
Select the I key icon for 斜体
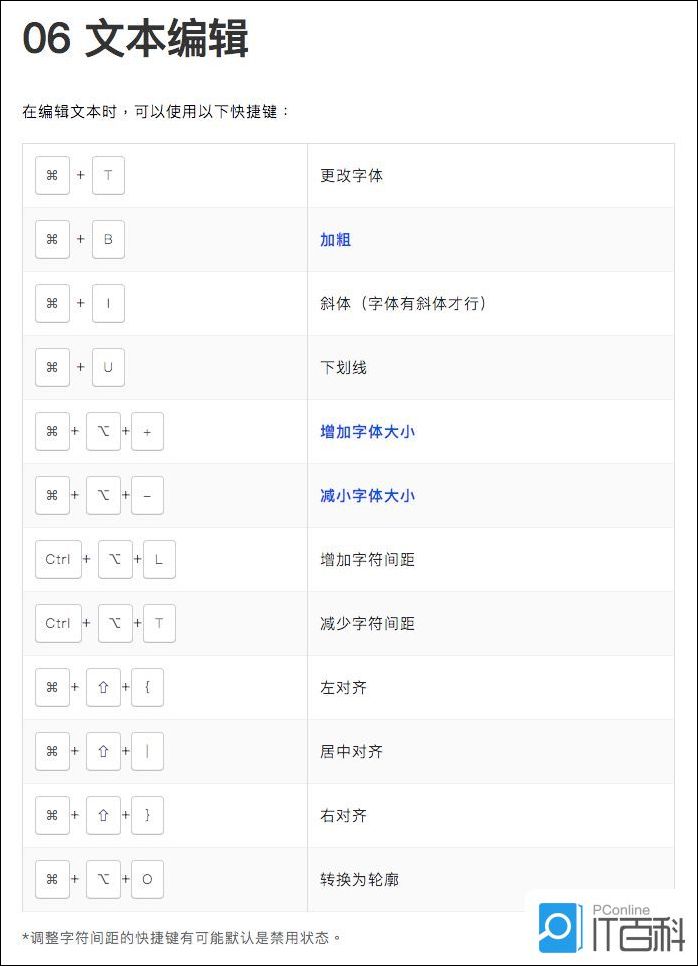click(108, 304)
